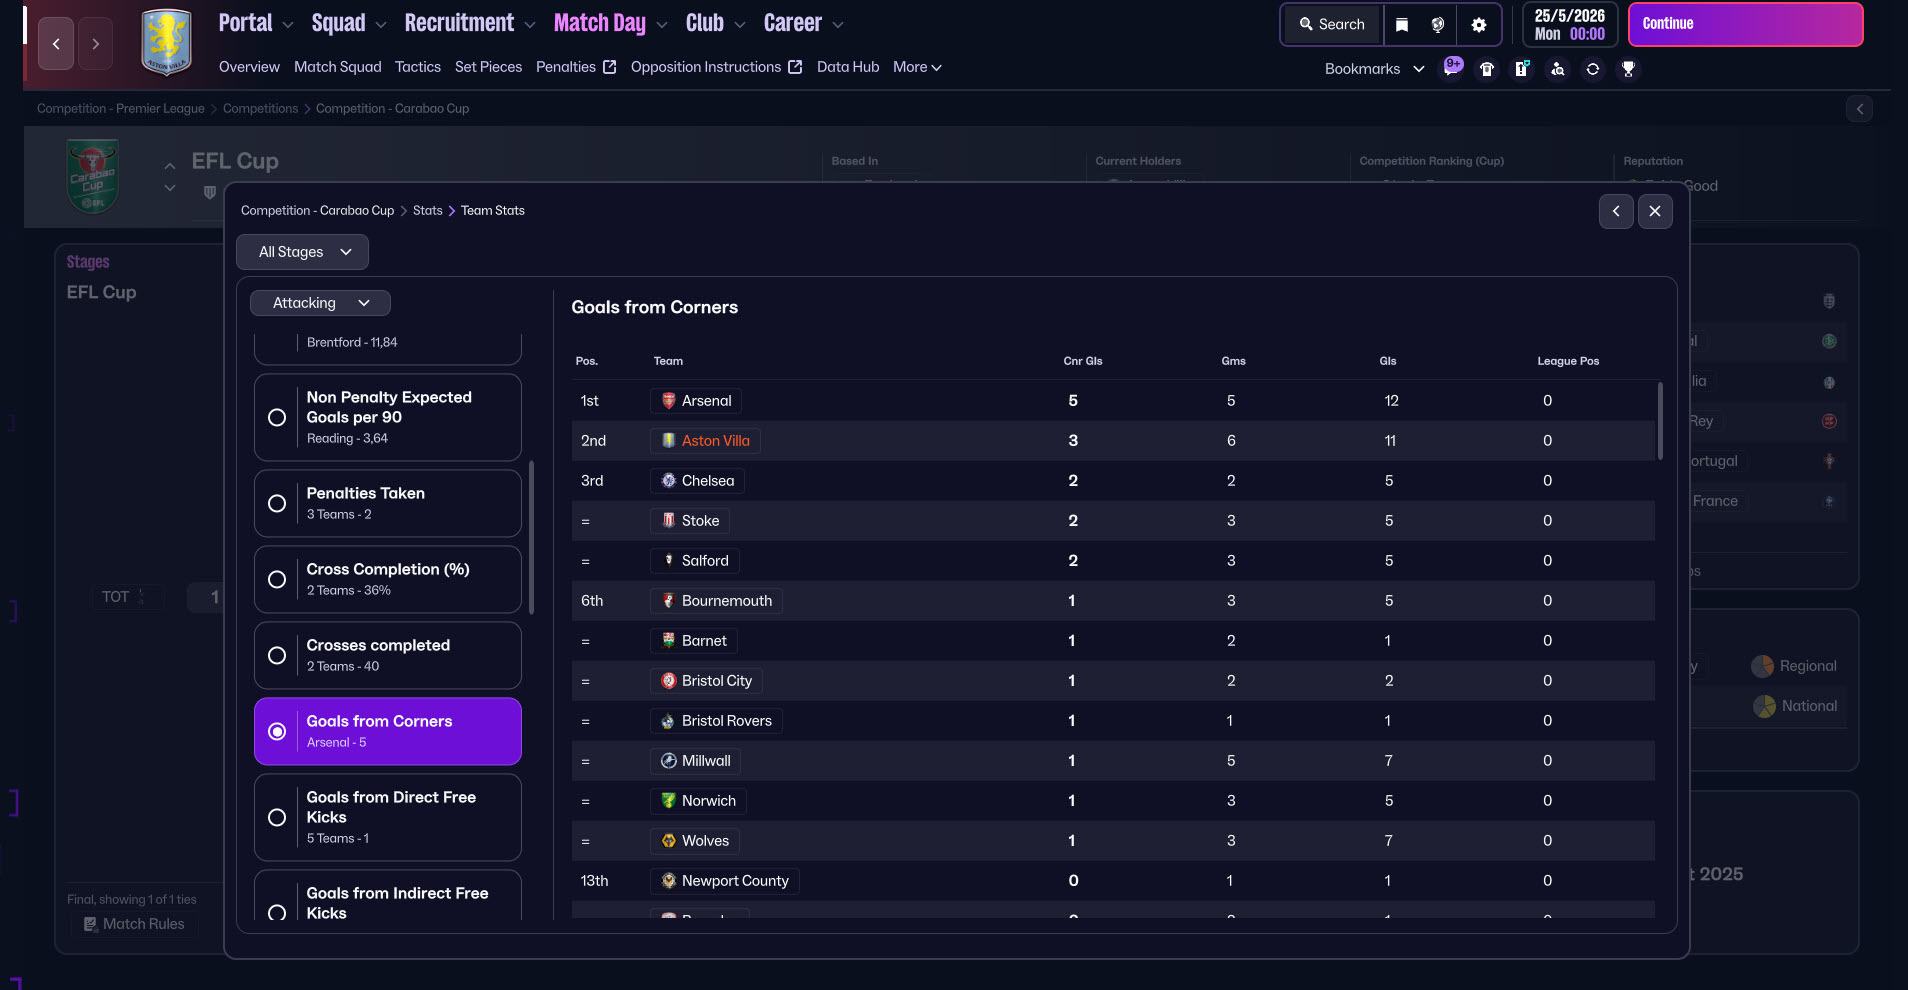Open Arsenal team link in the table

[706, 401]
